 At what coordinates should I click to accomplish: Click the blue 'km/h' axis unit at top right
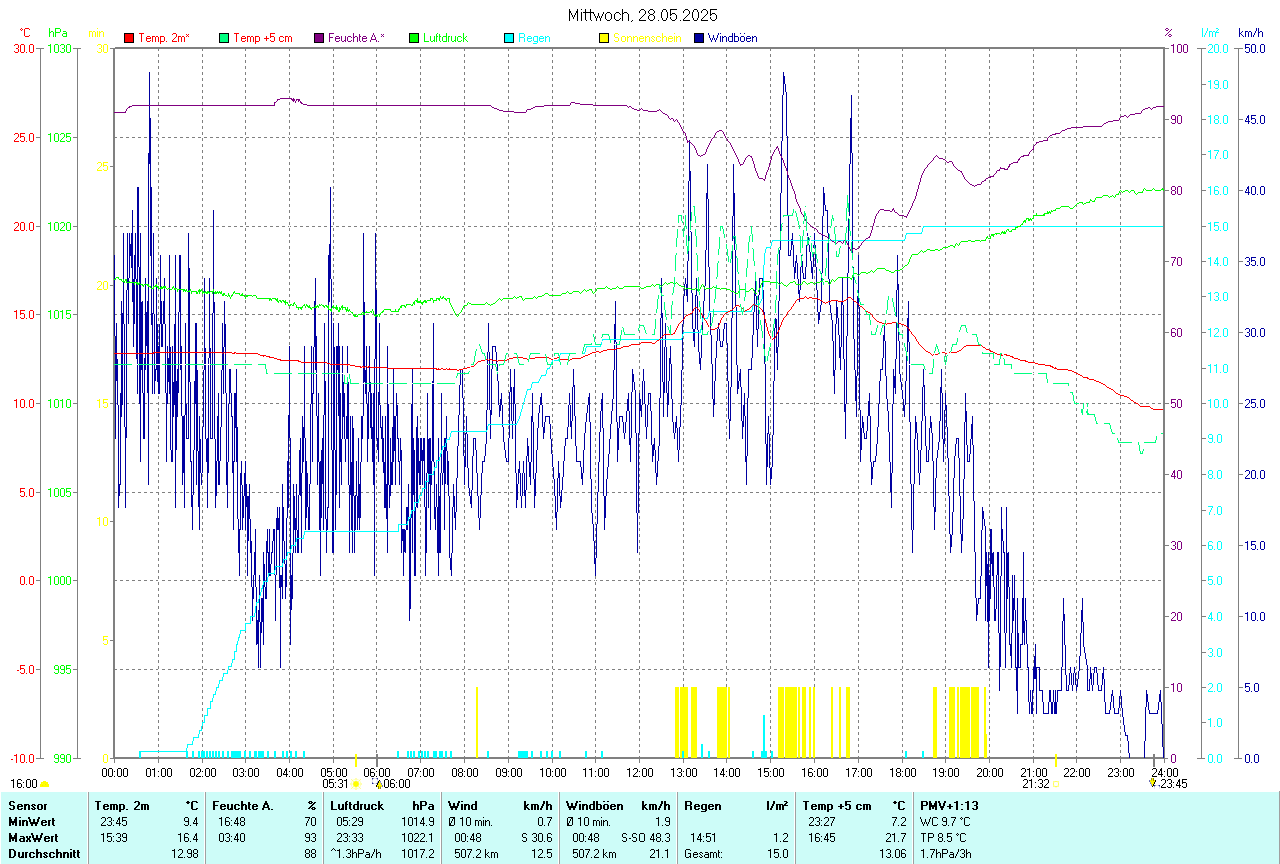click(x=1251, y=33)
